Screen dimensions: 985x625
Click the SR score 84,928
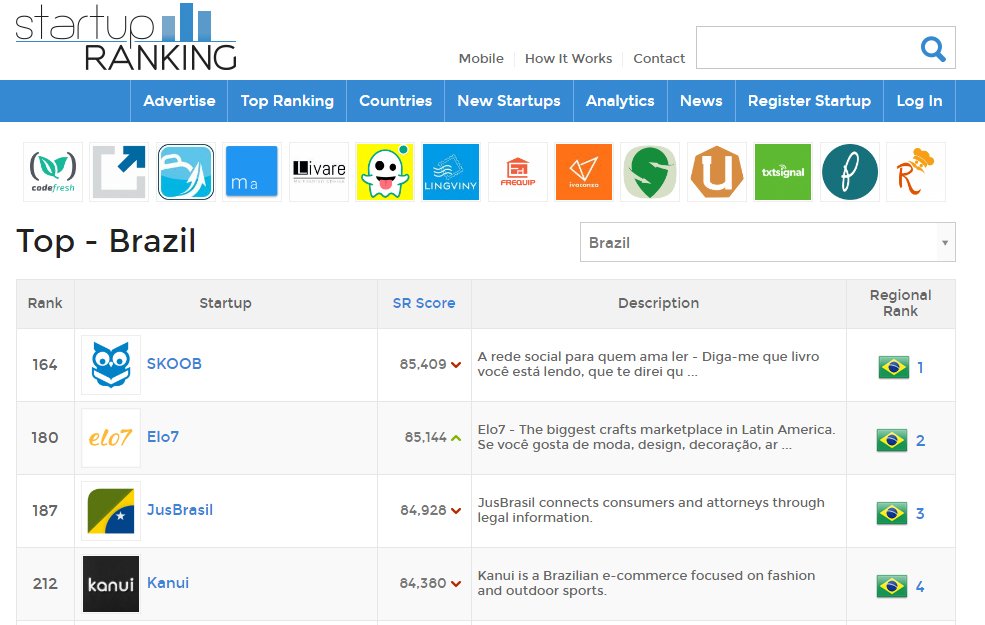point(423,510)
